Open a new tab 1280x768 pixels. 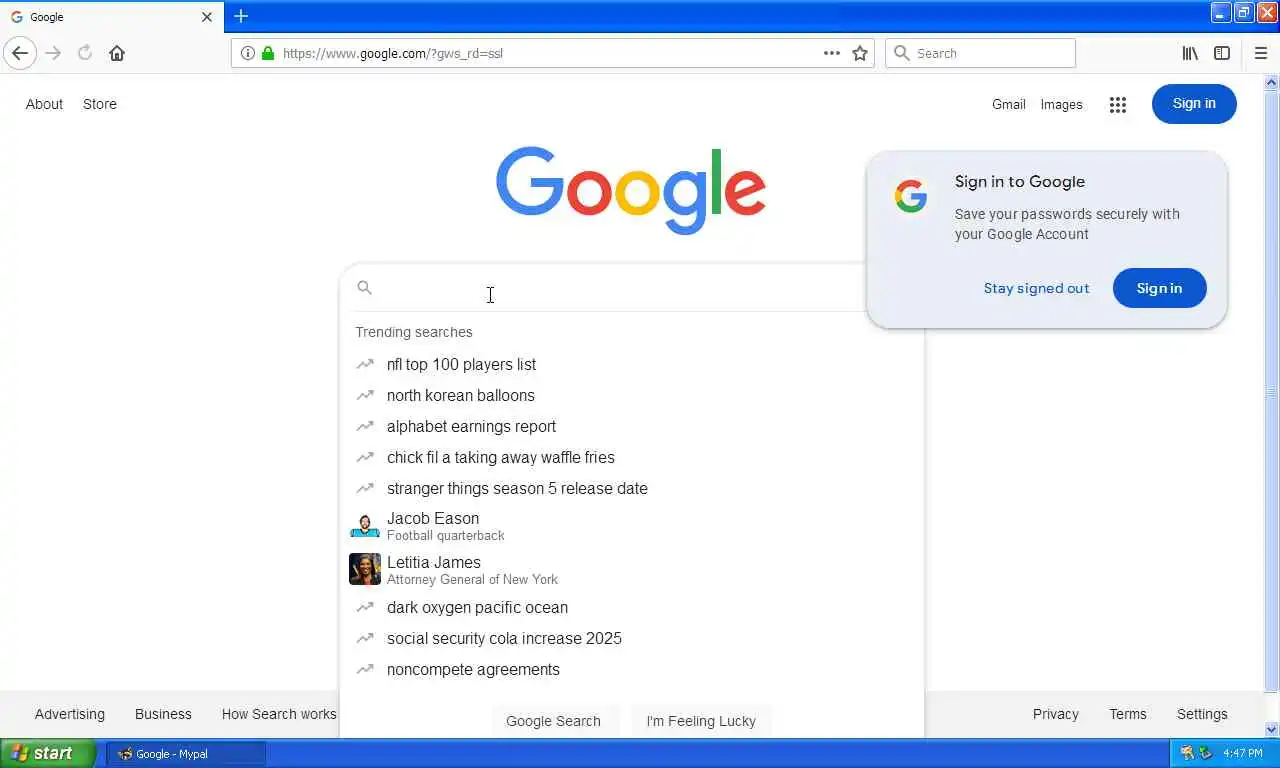point(241,16)
